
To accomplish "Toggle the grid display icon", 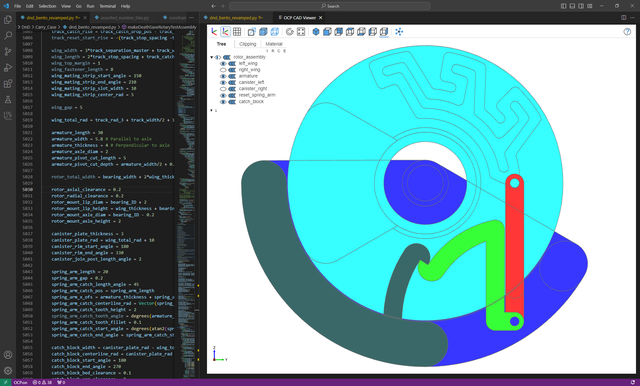I will tap(237, 32).
